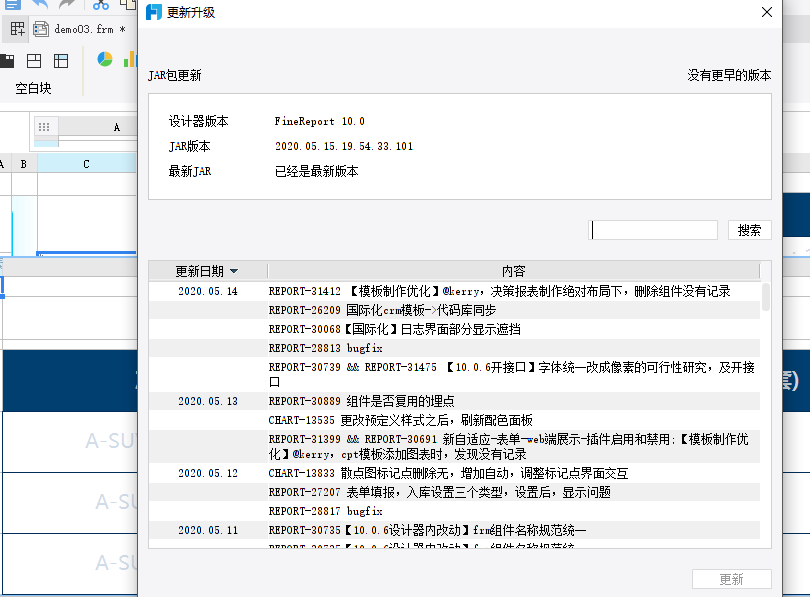Click the 内容 column header
The image size is (810, 597).
tap(513, 271)
